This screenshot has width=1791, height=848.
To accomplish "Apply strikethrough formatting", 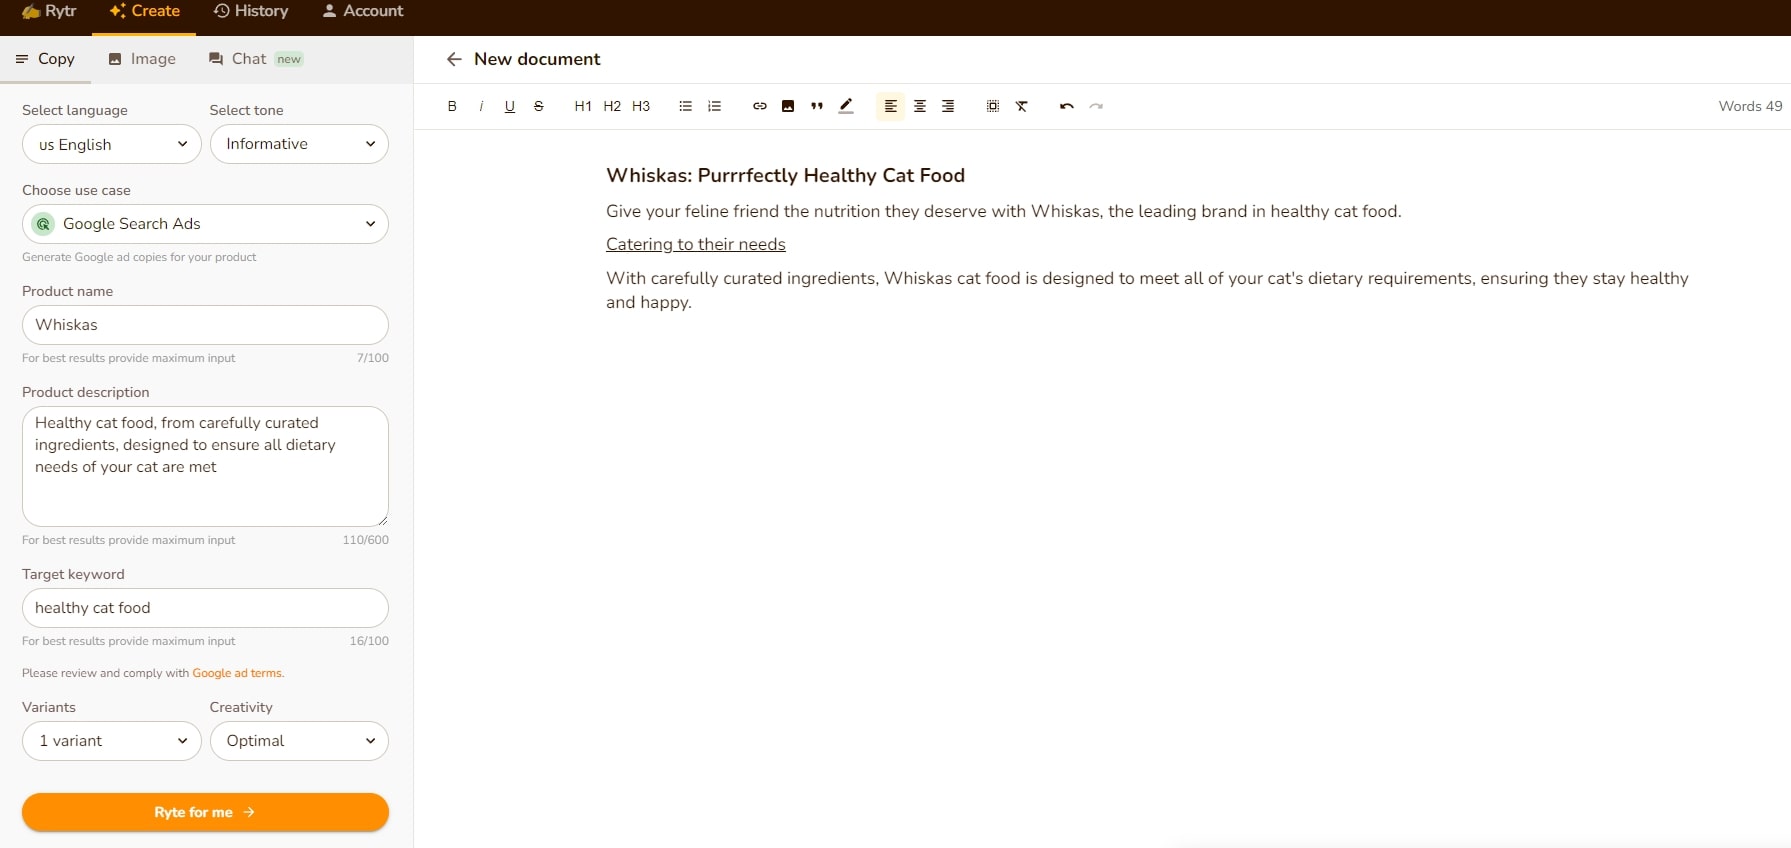I will pos(539,106).
